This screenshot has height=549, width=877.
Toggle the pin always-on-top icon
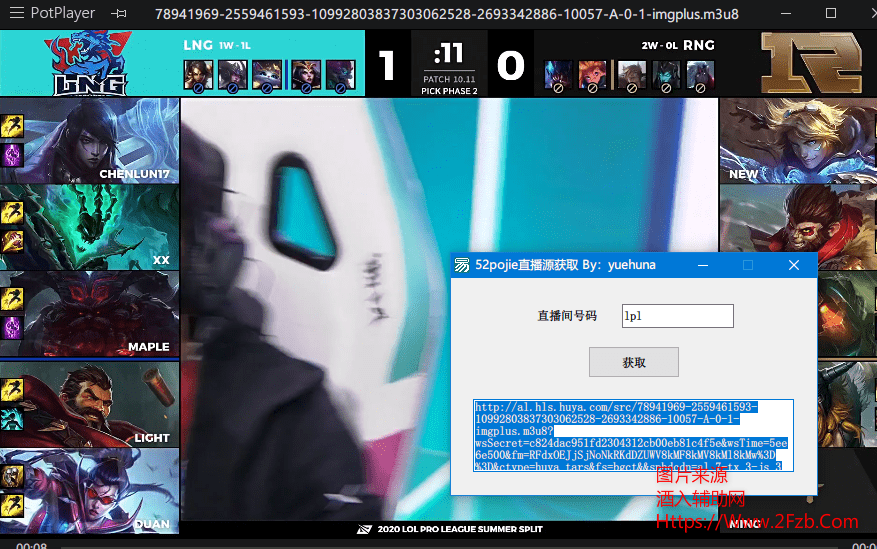coord(119,13)
